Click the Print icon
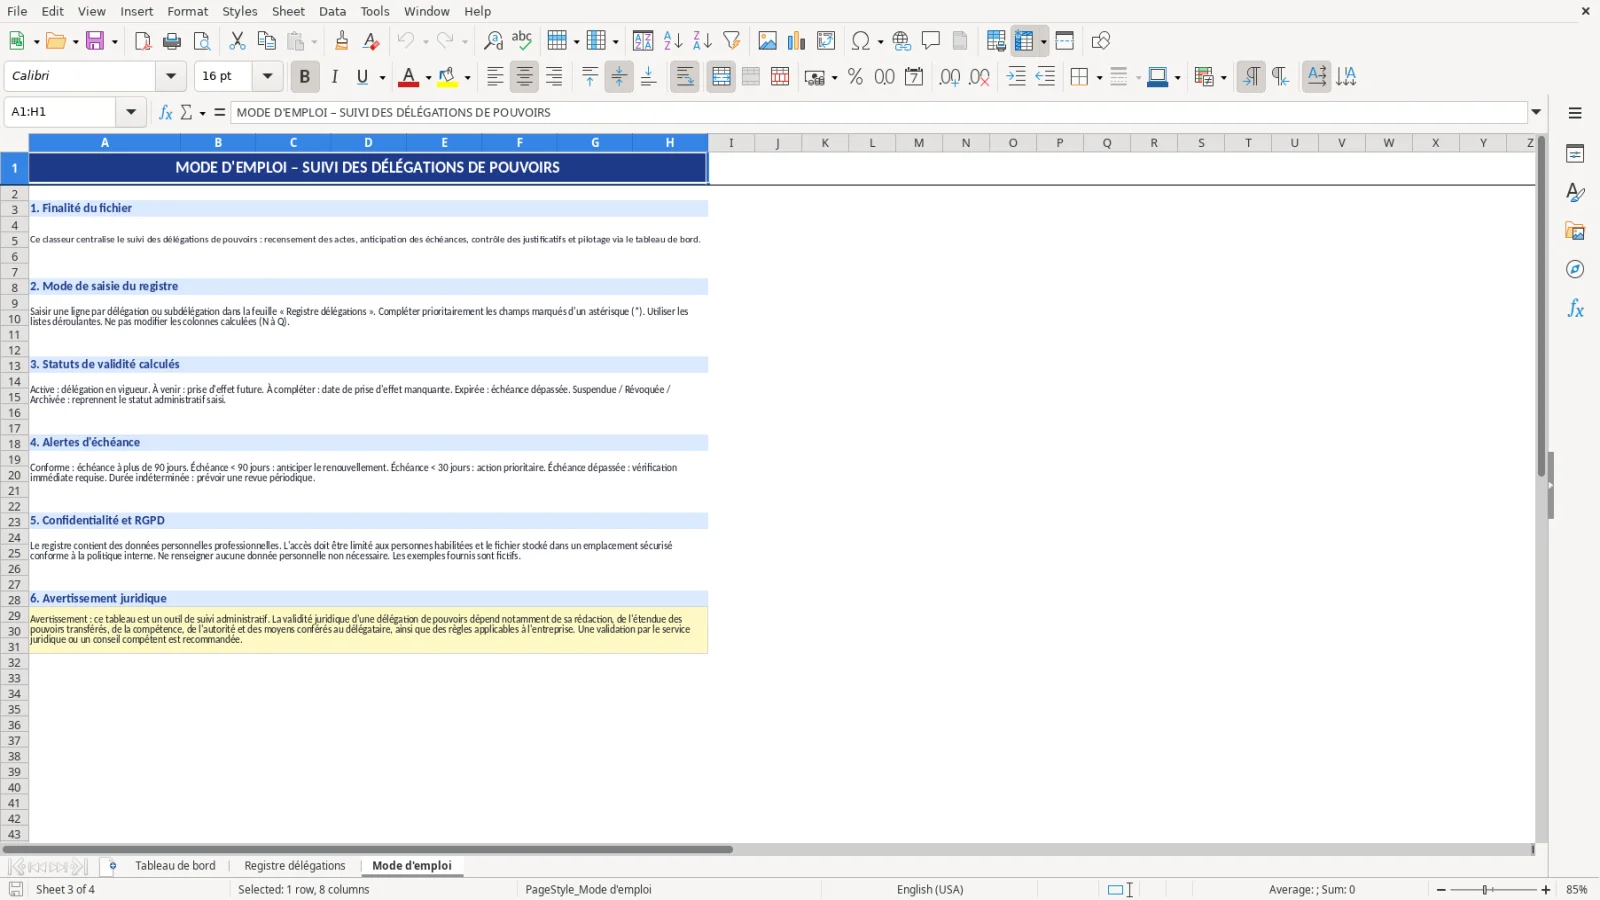Image resolution: width=1600 pixels, height=900 pixels. click(x=172, y=41)
